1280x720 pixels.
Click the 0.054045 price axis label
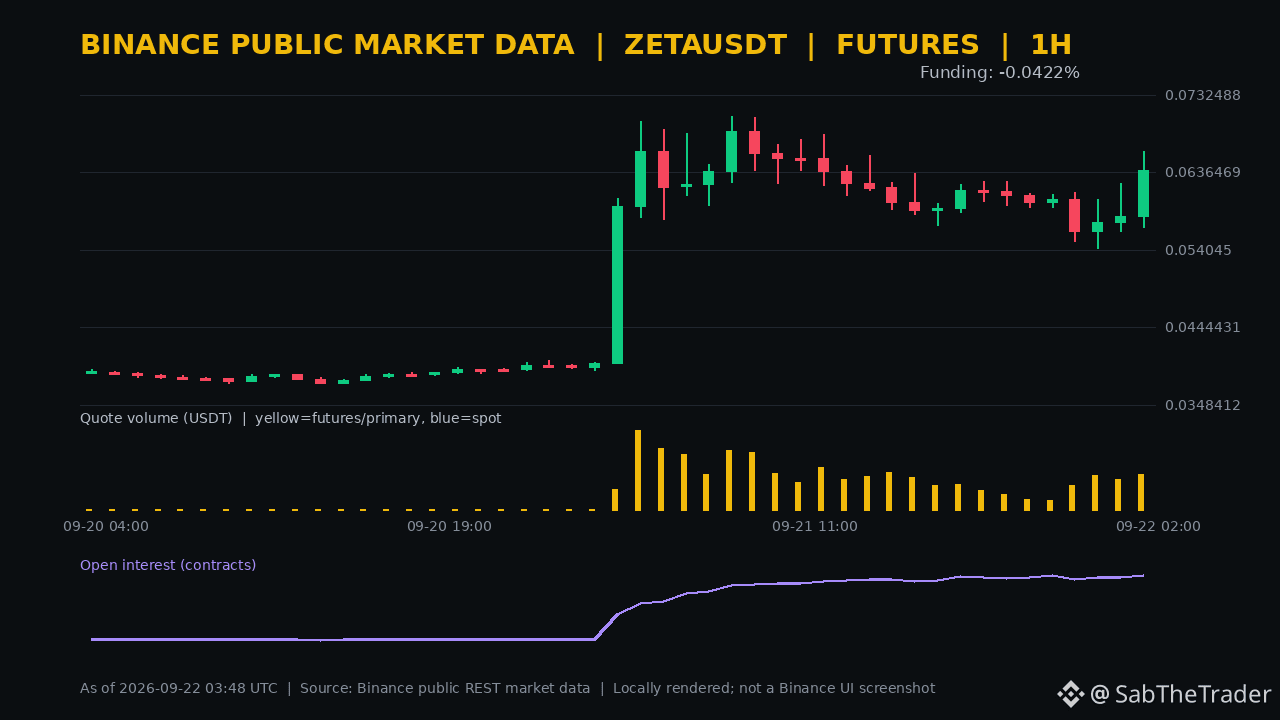[1198, 250]
